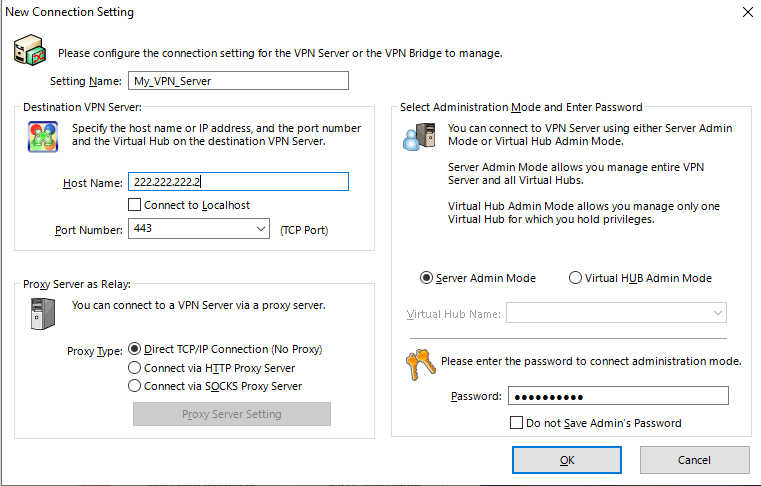This screenshot has width=761, height=486.
Task: Click the 'Proxy Type:' label
Action: 95,351
